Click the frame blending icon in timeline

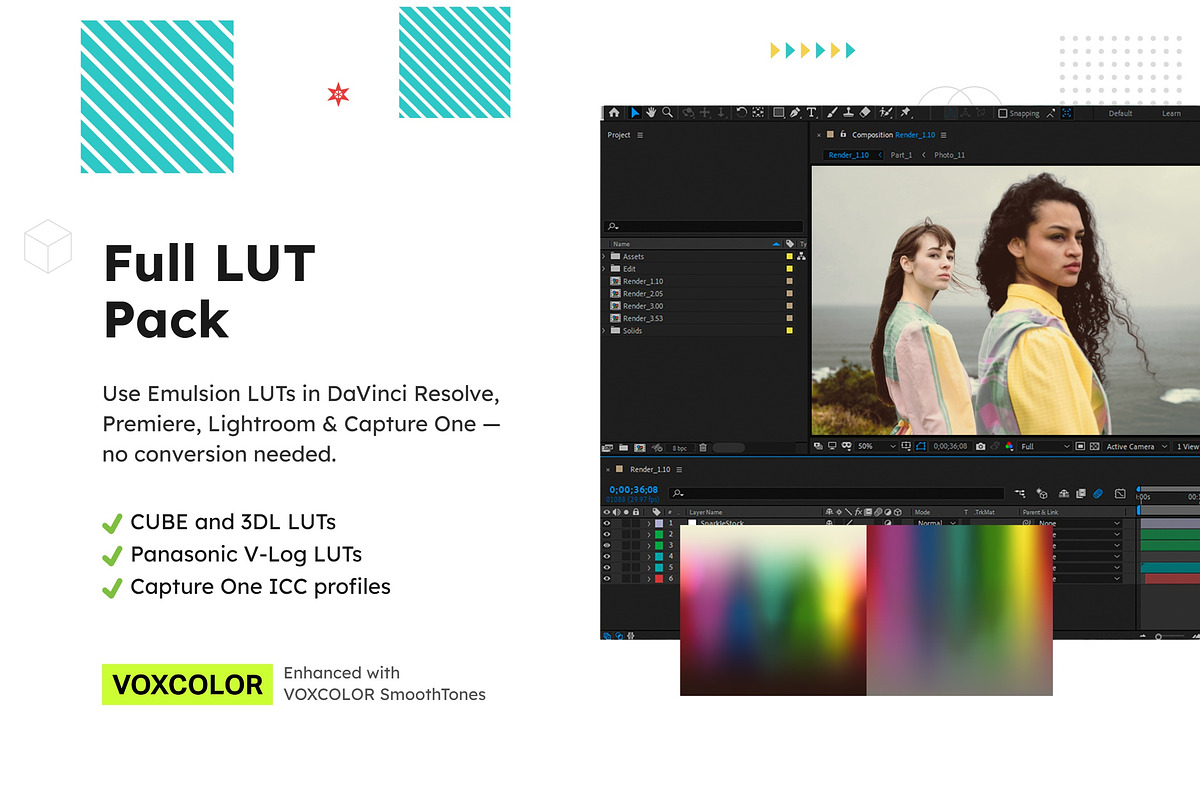(x=1081, y=494)
